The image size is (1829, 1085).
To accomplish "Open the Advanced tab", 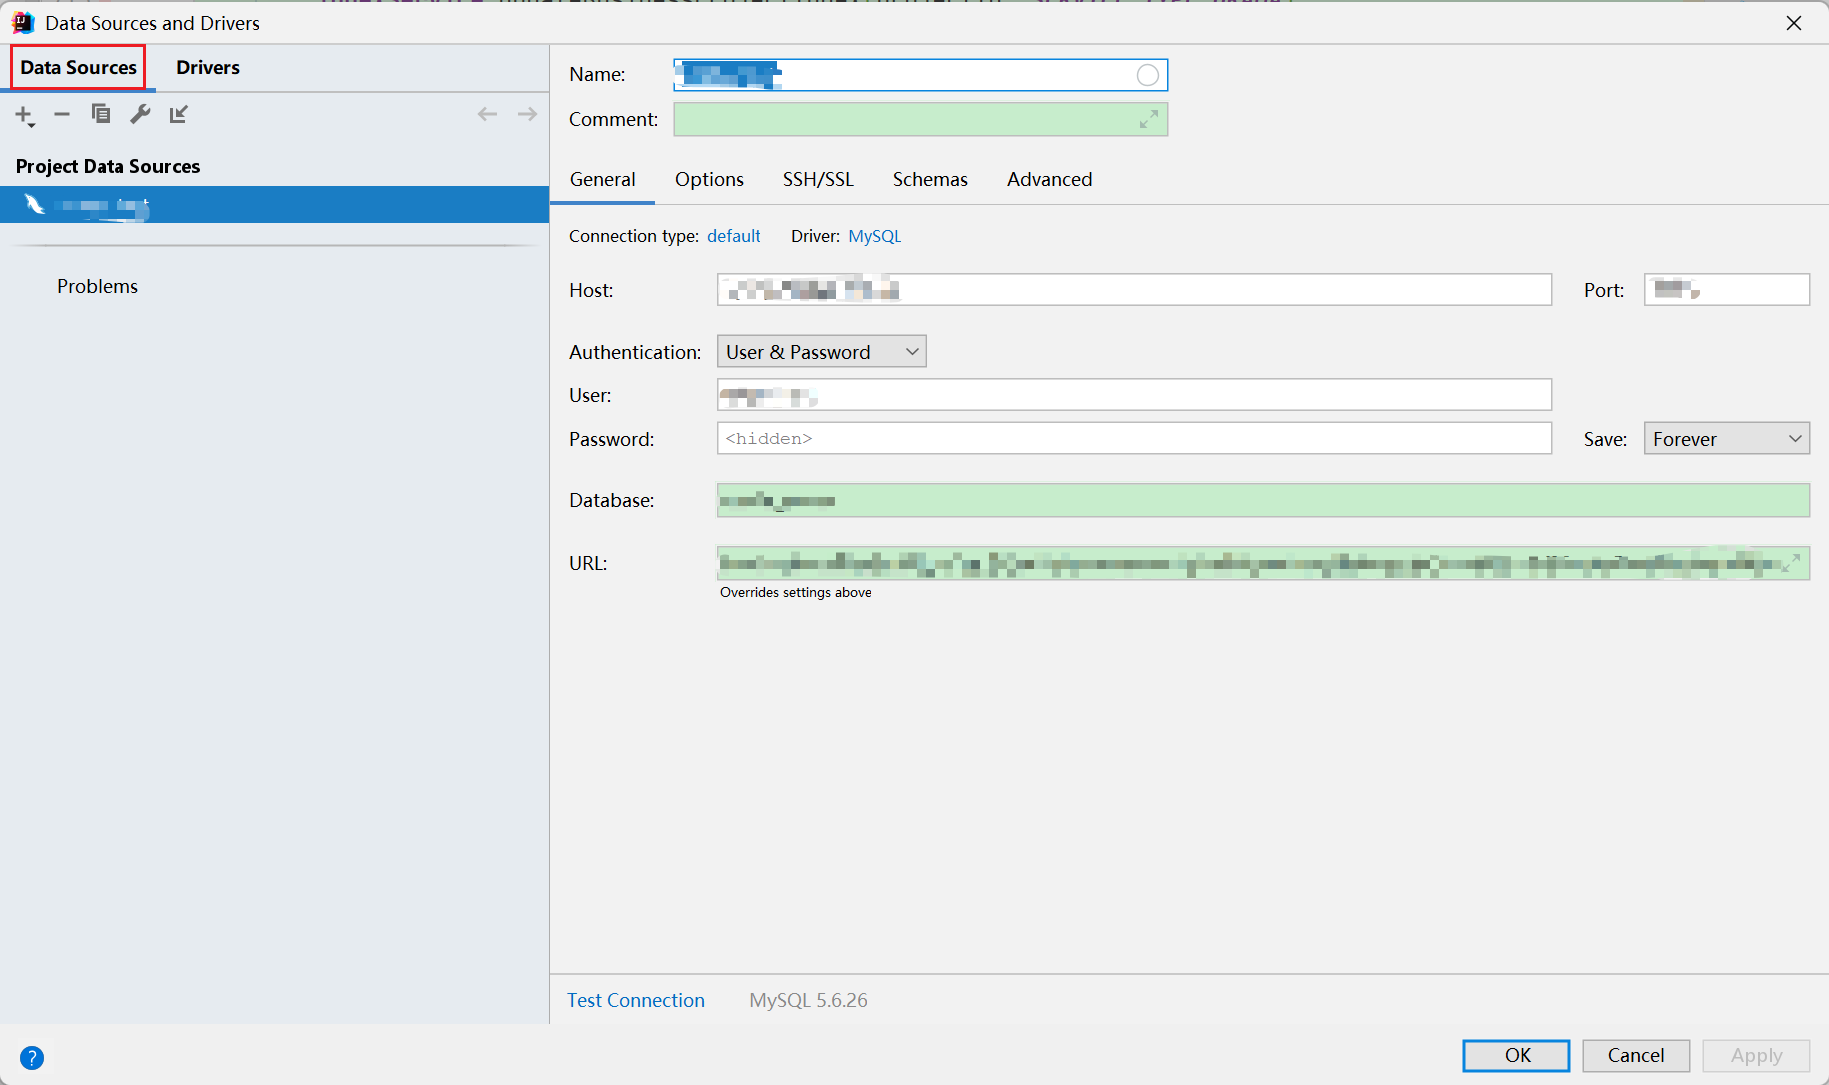I will [1049, 179].
